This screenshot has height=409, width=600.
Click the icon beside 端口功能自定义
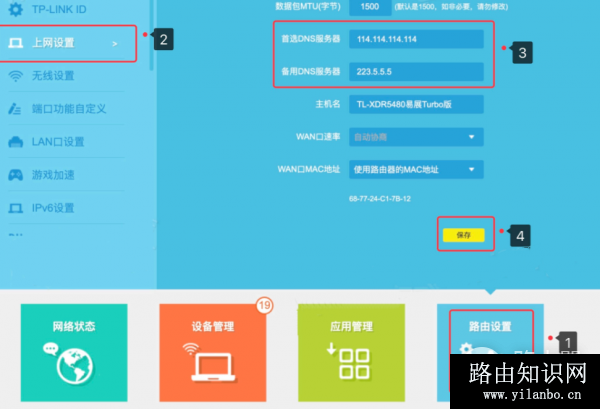click(x=15, y=109)
